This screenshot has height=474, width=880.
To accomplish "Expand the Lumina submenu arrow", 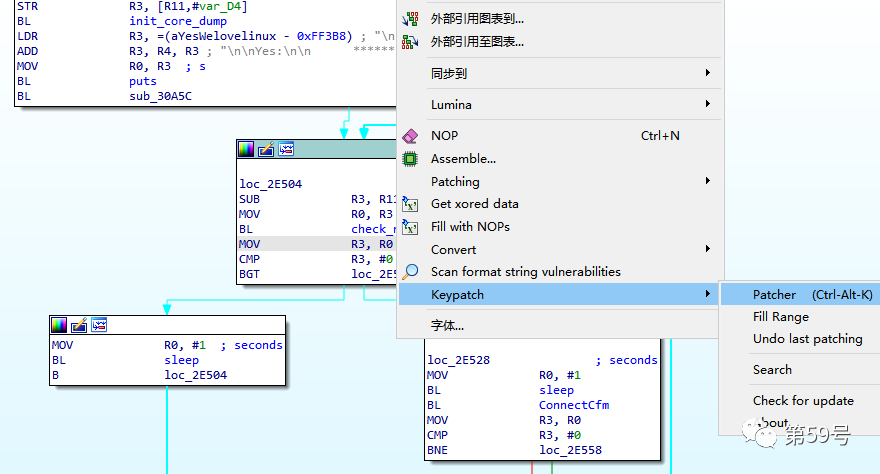I will pyautogui.click(x=708, y=104).
